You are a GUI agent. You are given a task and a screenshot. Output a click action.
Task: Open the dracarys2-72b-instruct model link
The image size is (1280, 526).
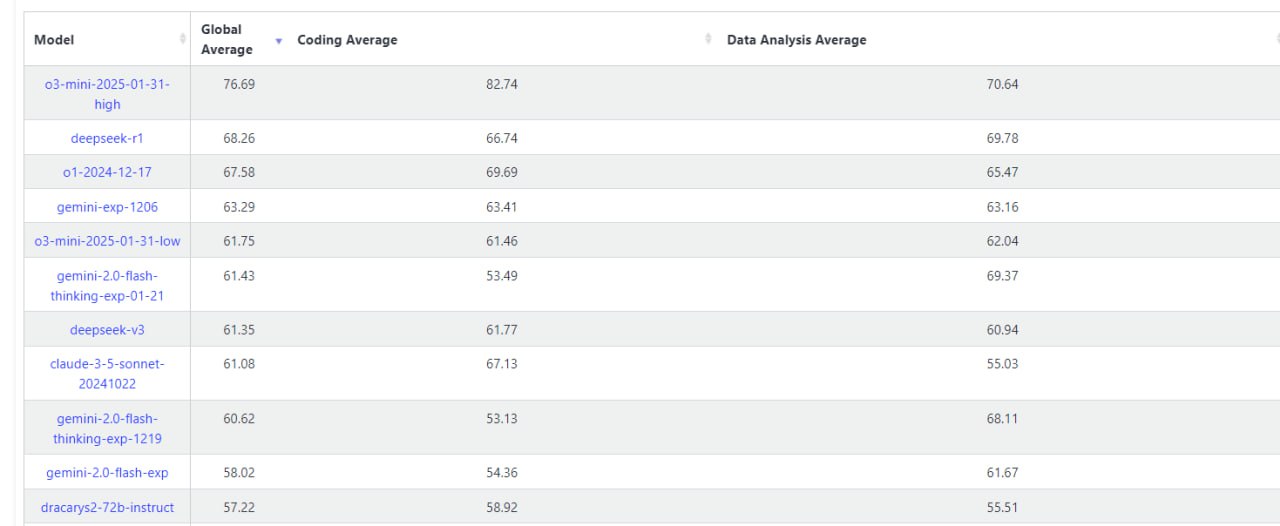coord(107,507)
